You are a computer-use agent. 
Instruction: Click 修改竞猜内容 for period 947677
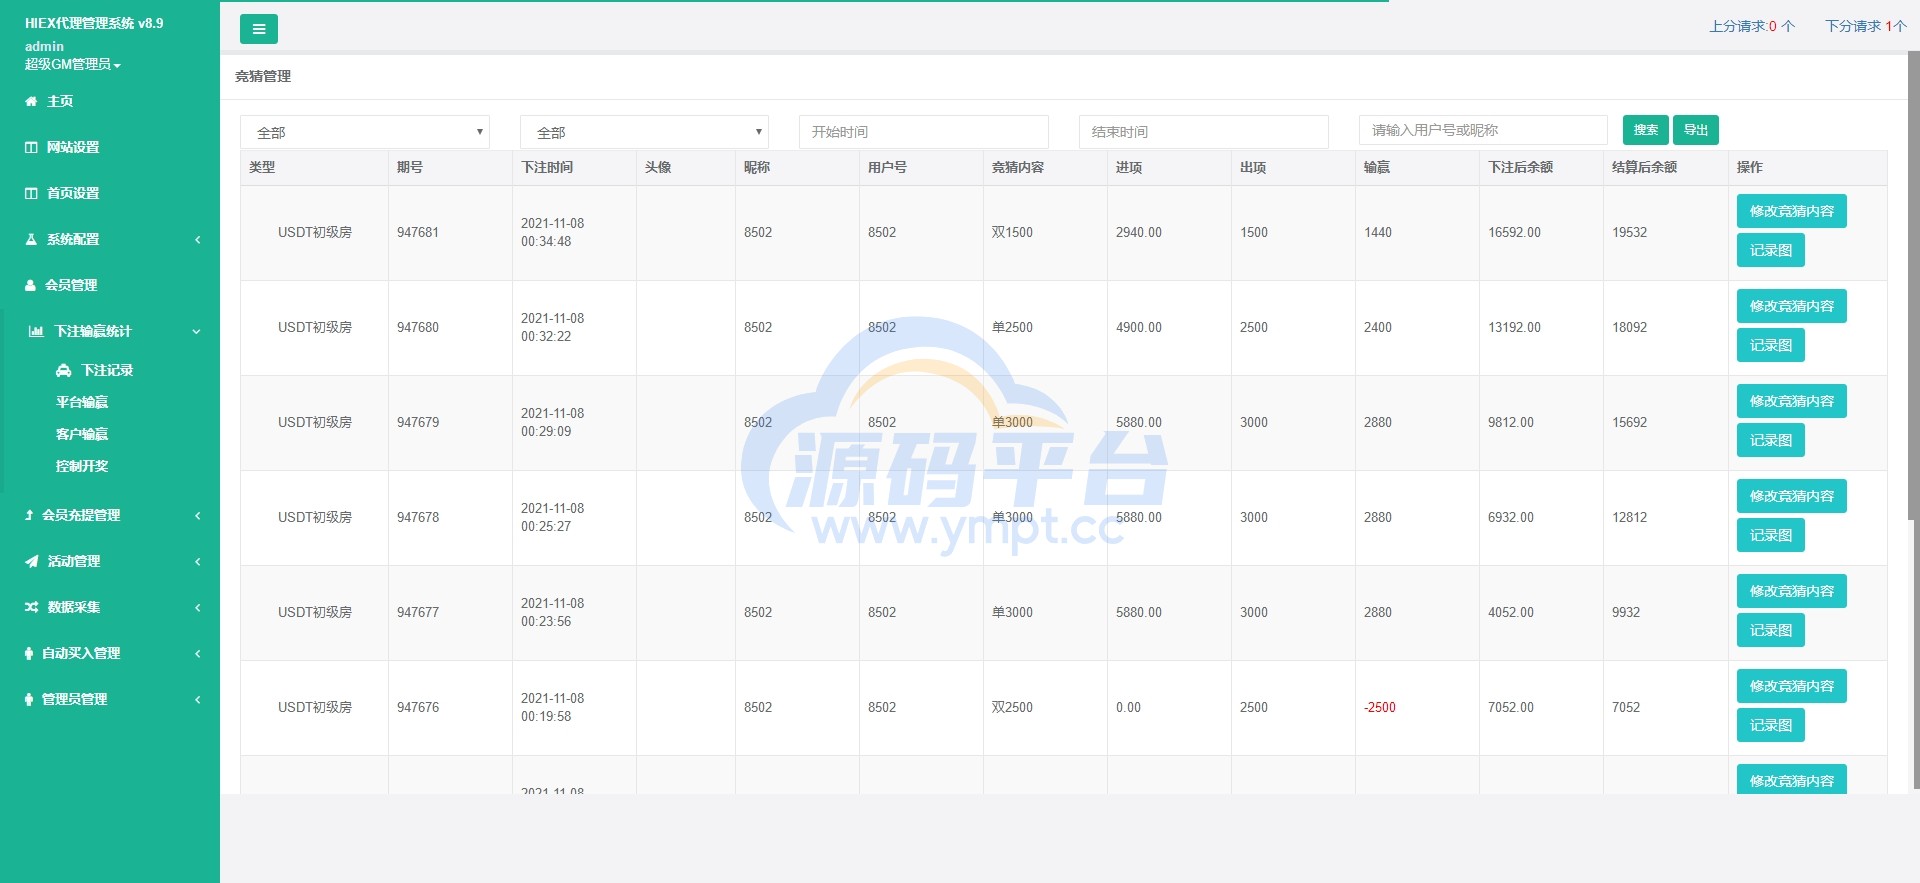coord(1791,591)
